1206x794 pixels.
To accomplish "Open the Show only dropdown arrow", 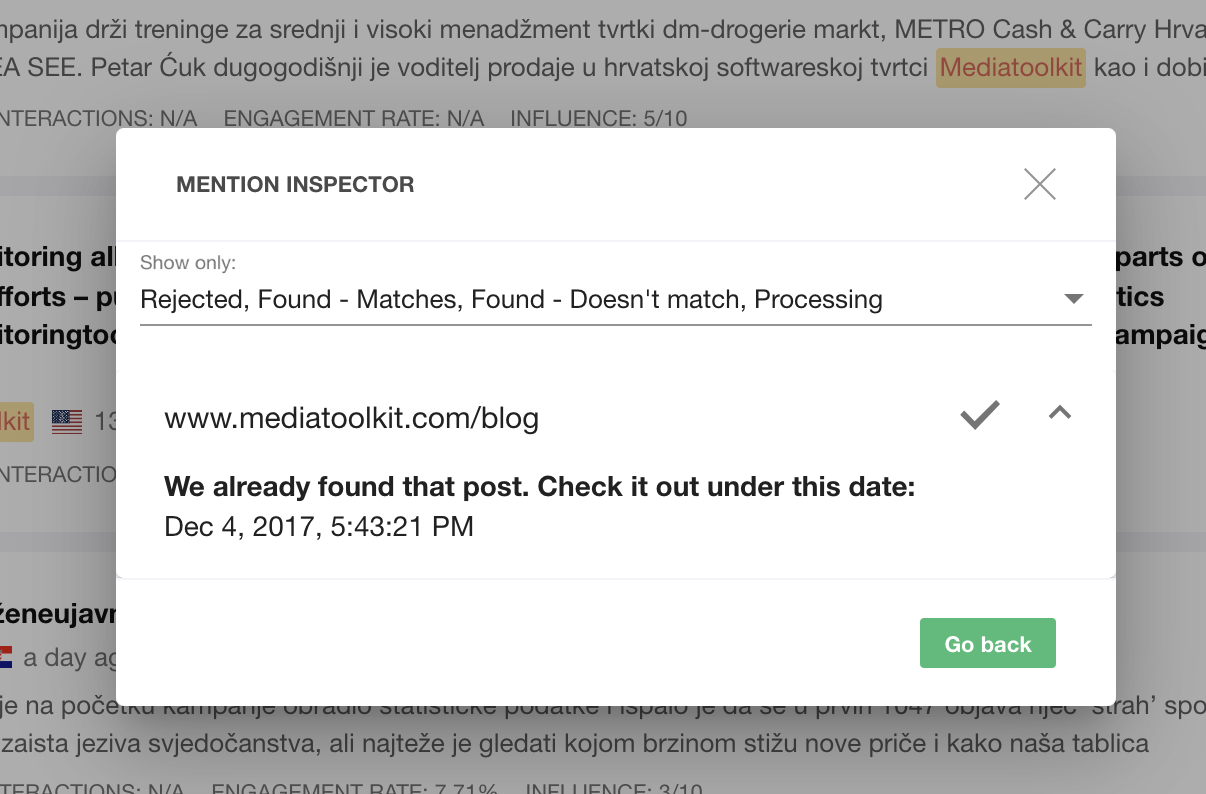I will click(1074, 299).
